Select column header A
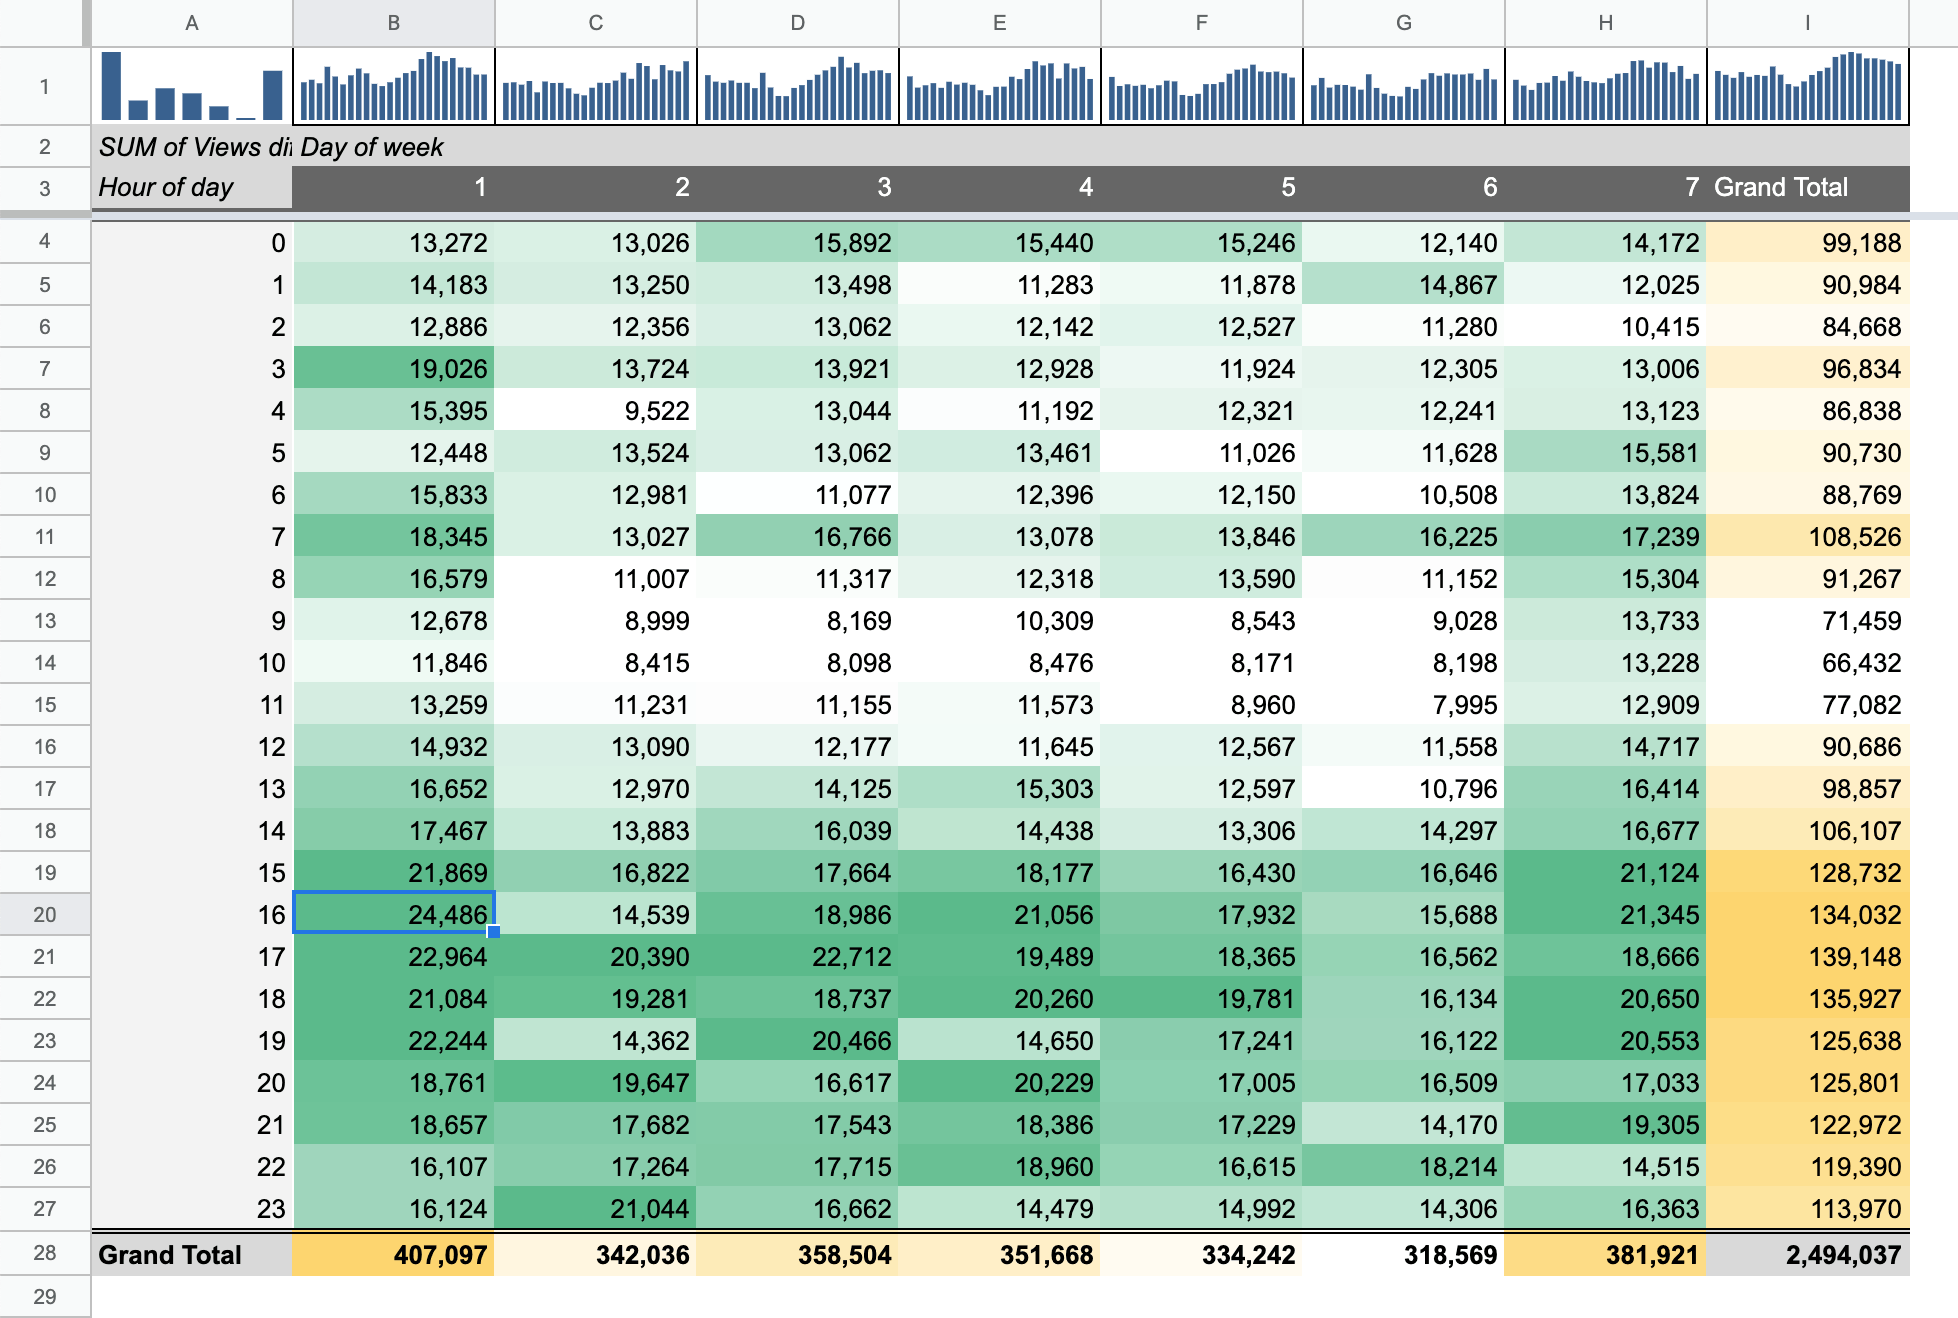 click(x=192, y=23)
